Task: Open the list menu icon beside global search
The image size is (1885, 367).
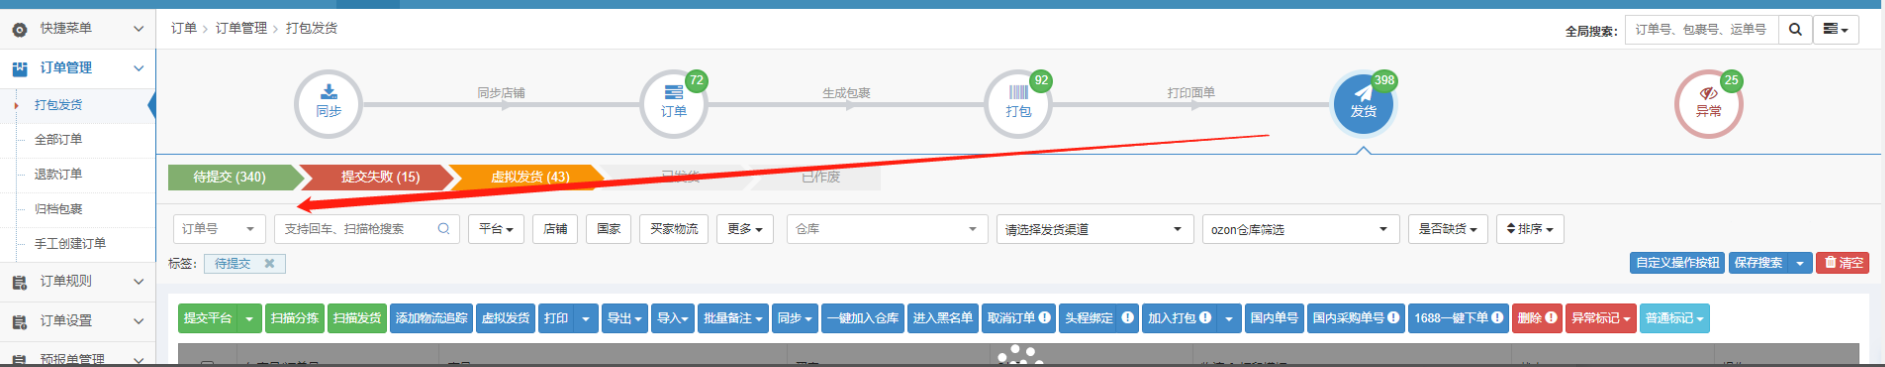Action: (1836, 30)
